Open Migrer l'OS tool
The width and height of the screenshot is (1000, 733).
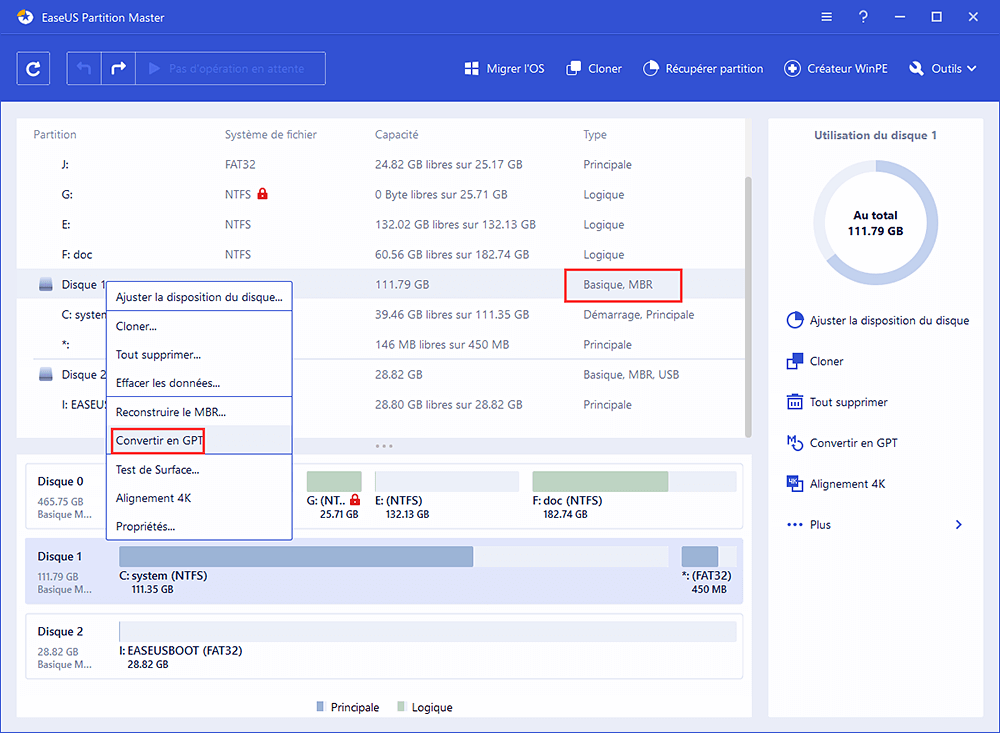[x=504, y=69]
